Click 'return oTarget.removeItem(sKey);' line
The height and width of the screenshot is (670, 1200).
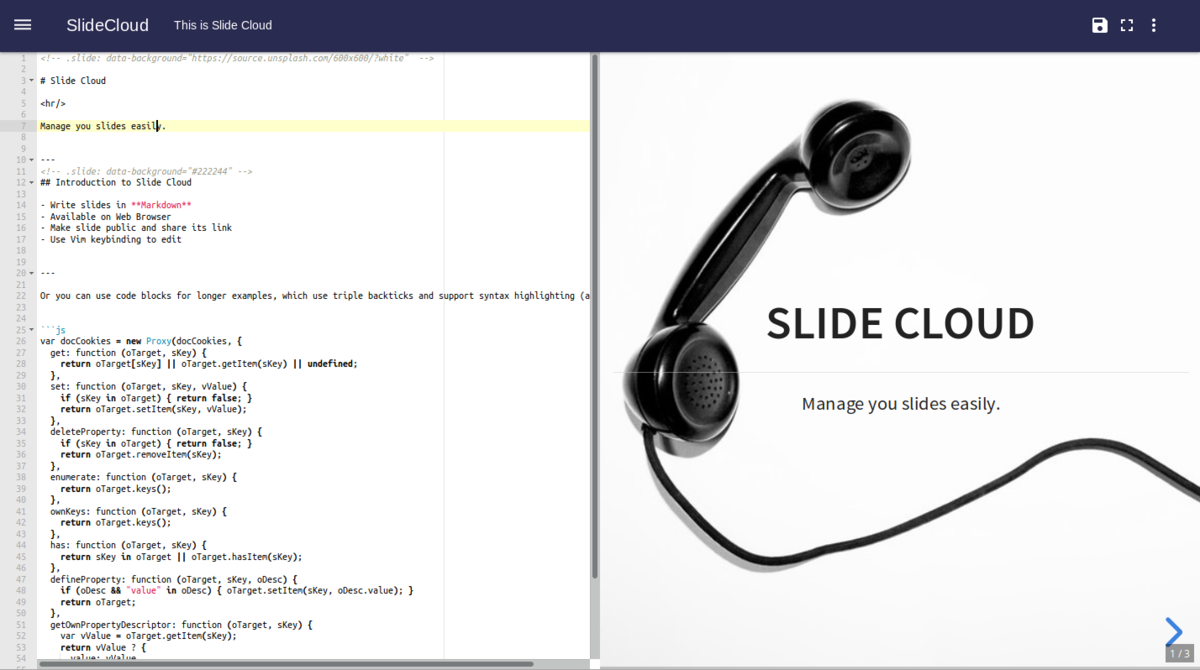pos(141,454)
